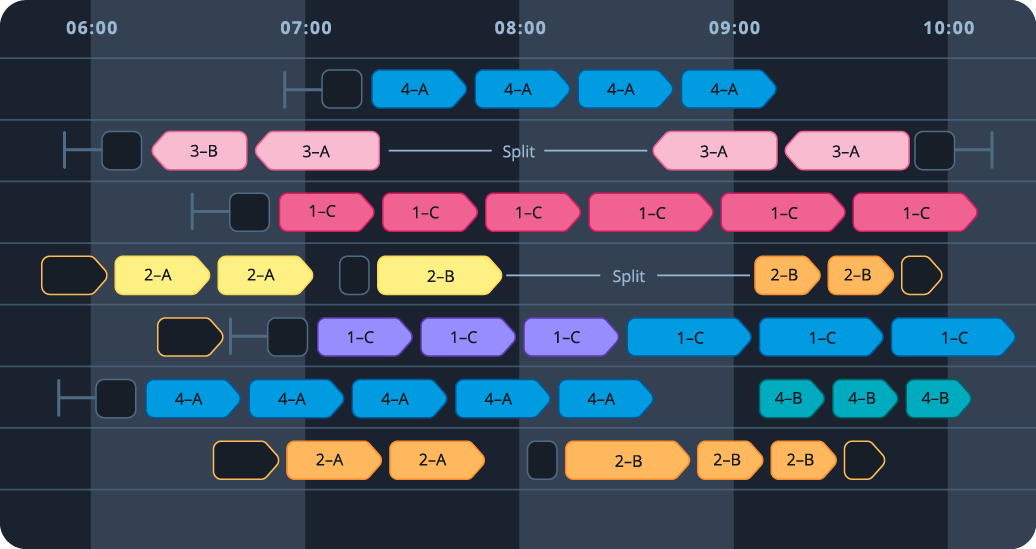Select empty outlined arrow ending the bottom row
Viewport: 1036px width, 549px height.
[x=864, y=461]
